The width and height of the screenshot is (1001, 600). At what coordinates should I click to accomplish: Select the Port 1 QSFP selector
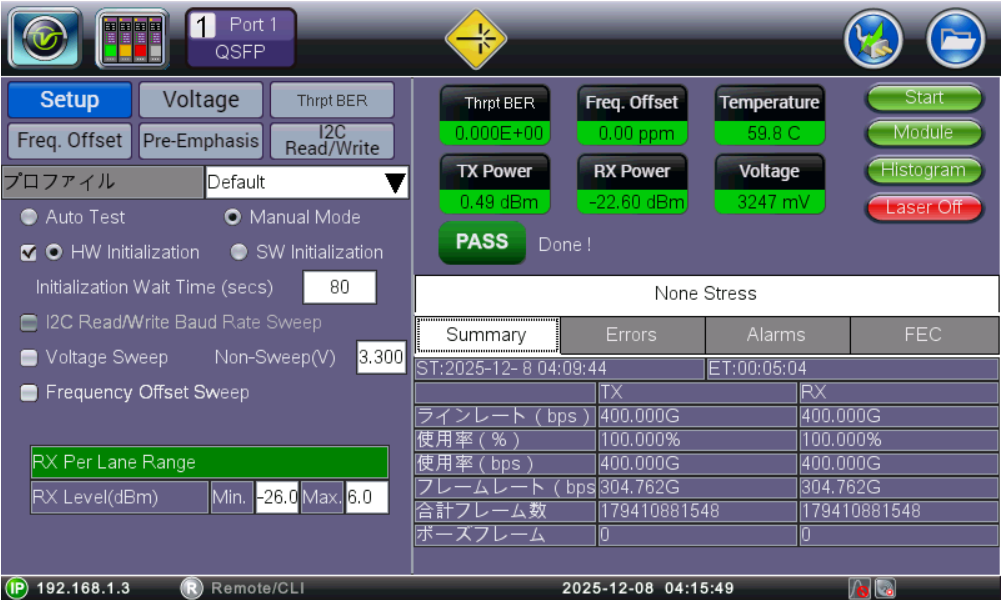coord(240,38)
